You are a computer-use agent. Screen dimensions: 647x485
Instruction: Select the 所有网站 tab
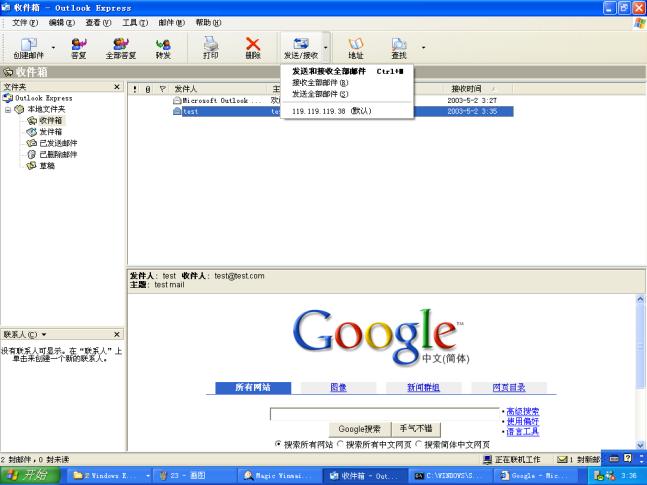click(253, 388)
